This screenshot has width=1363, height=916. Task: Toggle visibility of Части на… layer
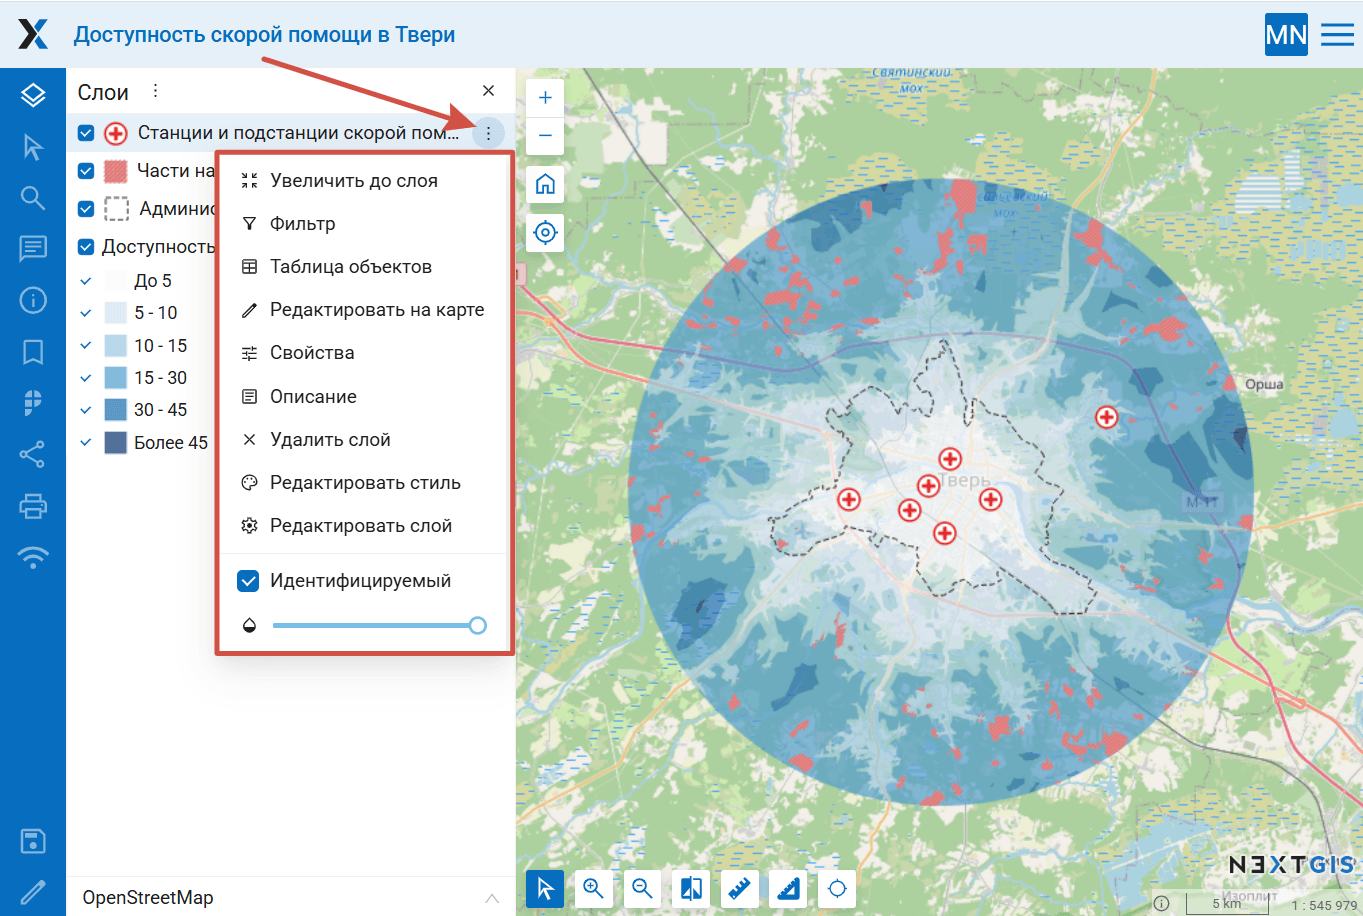click(86, 171)
